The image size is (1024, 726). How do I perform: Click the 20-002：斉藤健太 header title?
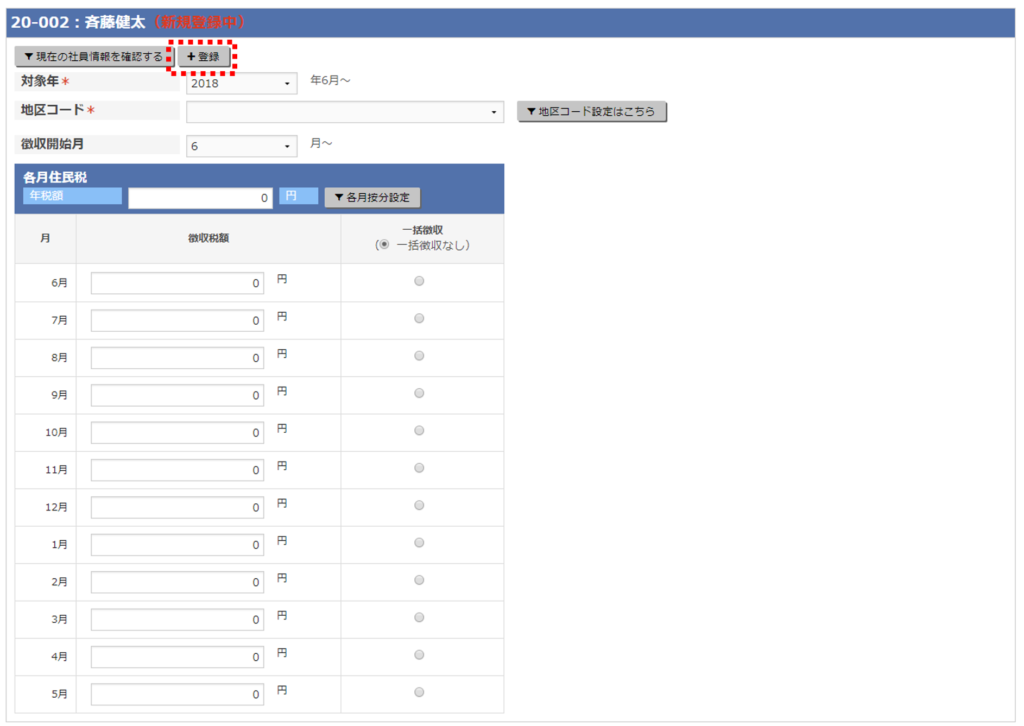click(78, 22)
